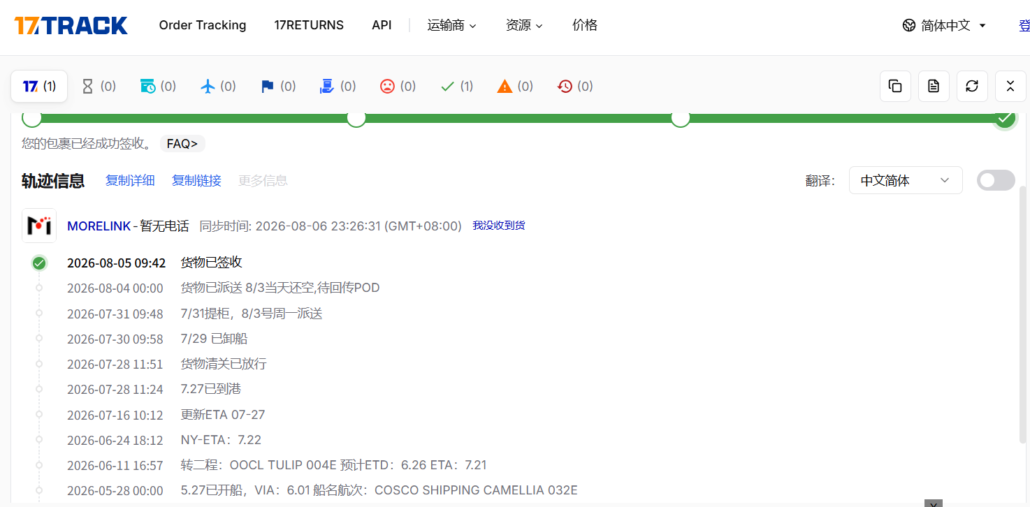The width and height of the screenshot is (1030, 507).
Task: Click the 7/29 已卸船 event
Action: tap(214, 338)
